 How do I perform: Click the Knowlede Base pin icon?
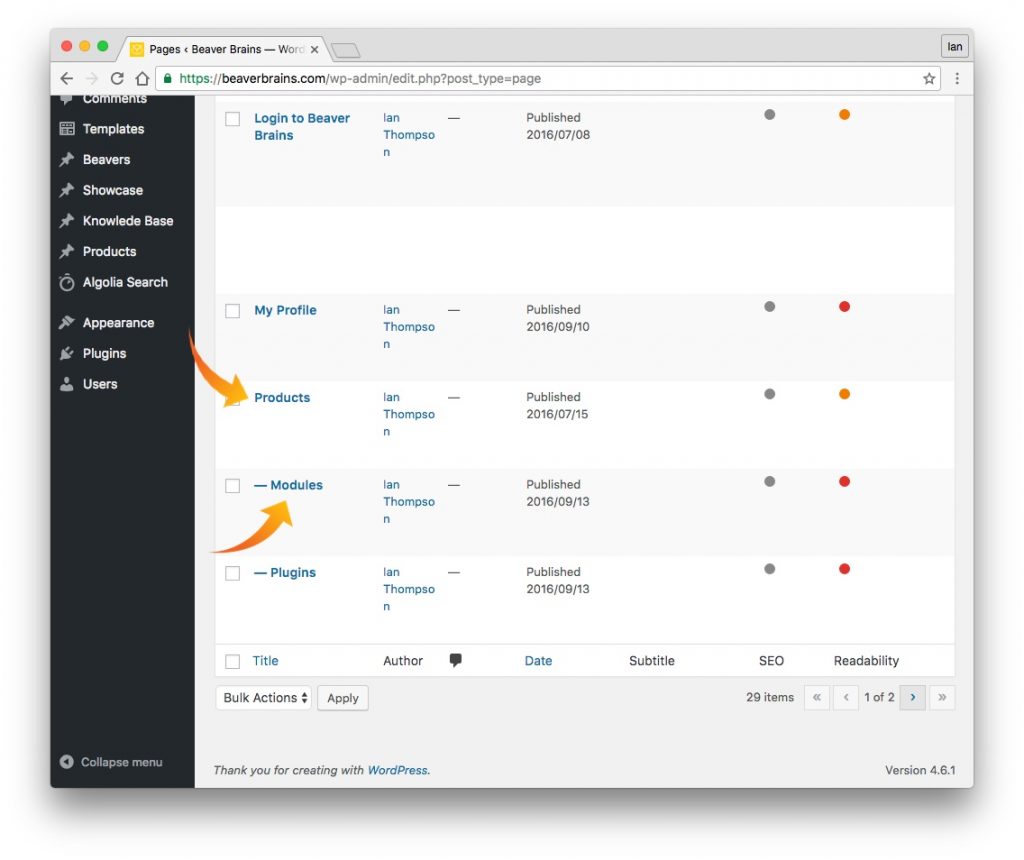(x=67, y=221)
